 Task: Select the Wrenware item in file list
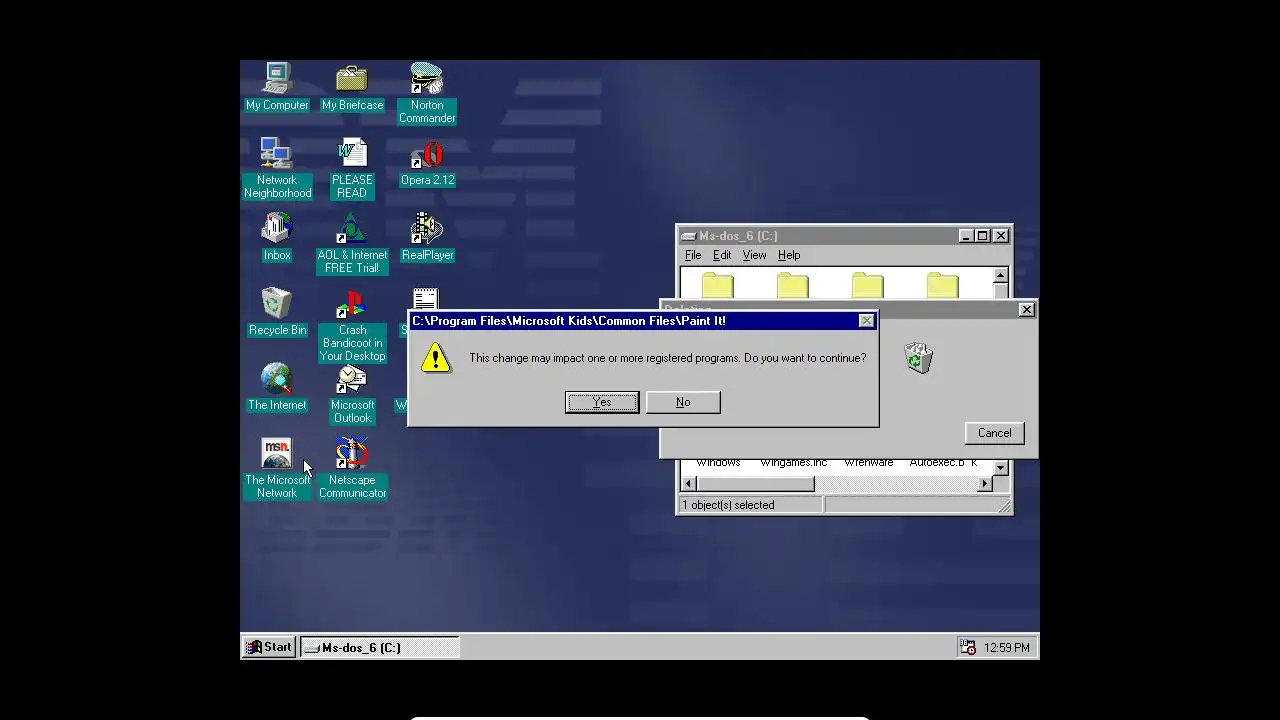(868, 463)
